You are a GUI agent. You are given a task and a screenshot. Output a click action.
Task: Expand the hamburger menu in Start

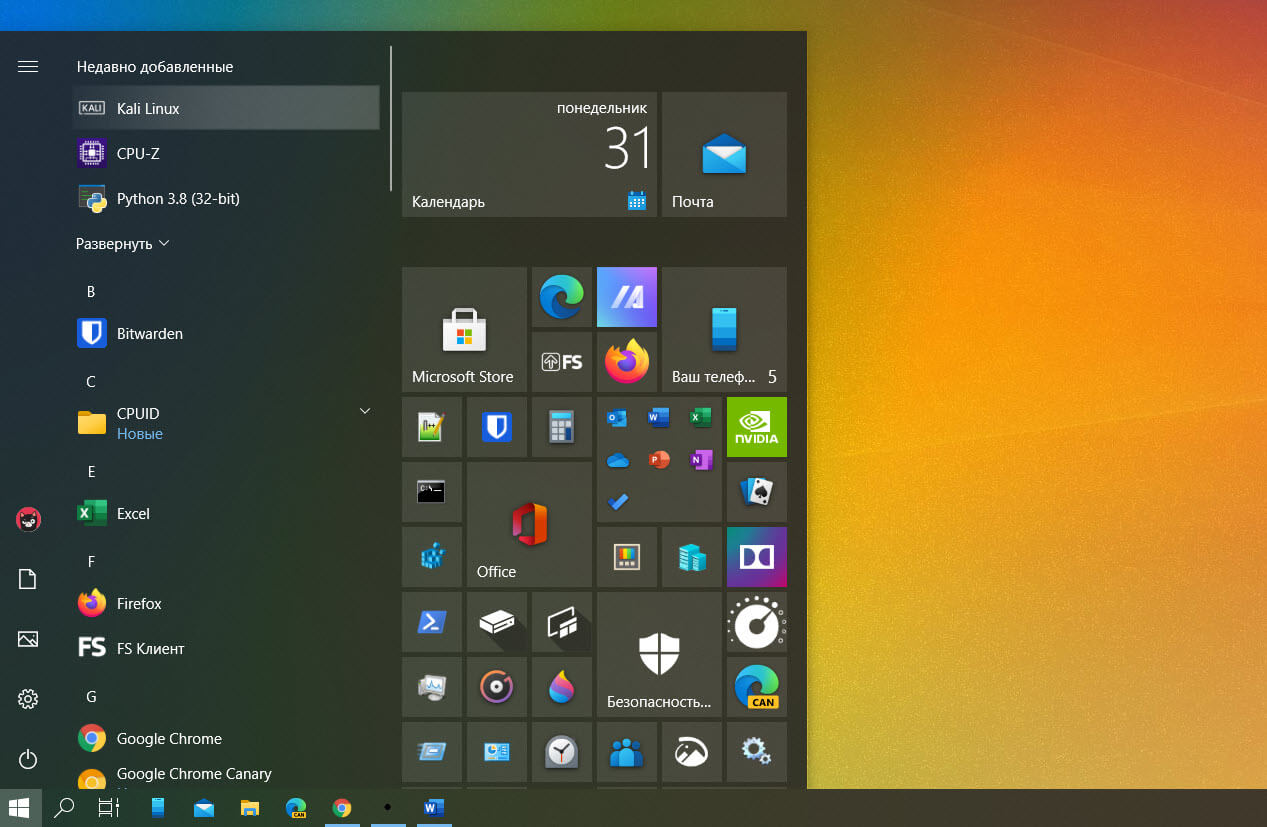coord(28,66)
